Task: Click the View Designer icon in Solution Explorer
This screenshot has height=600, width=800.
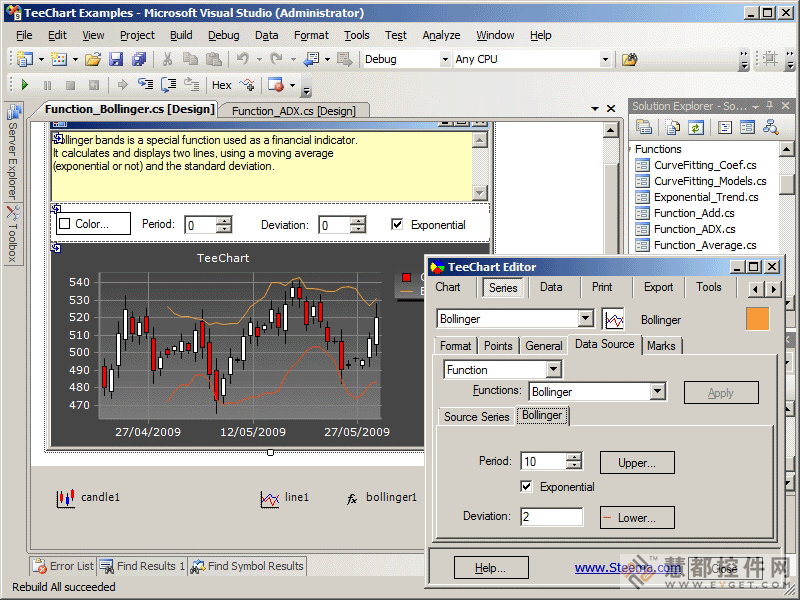Action: click(747, 127)
